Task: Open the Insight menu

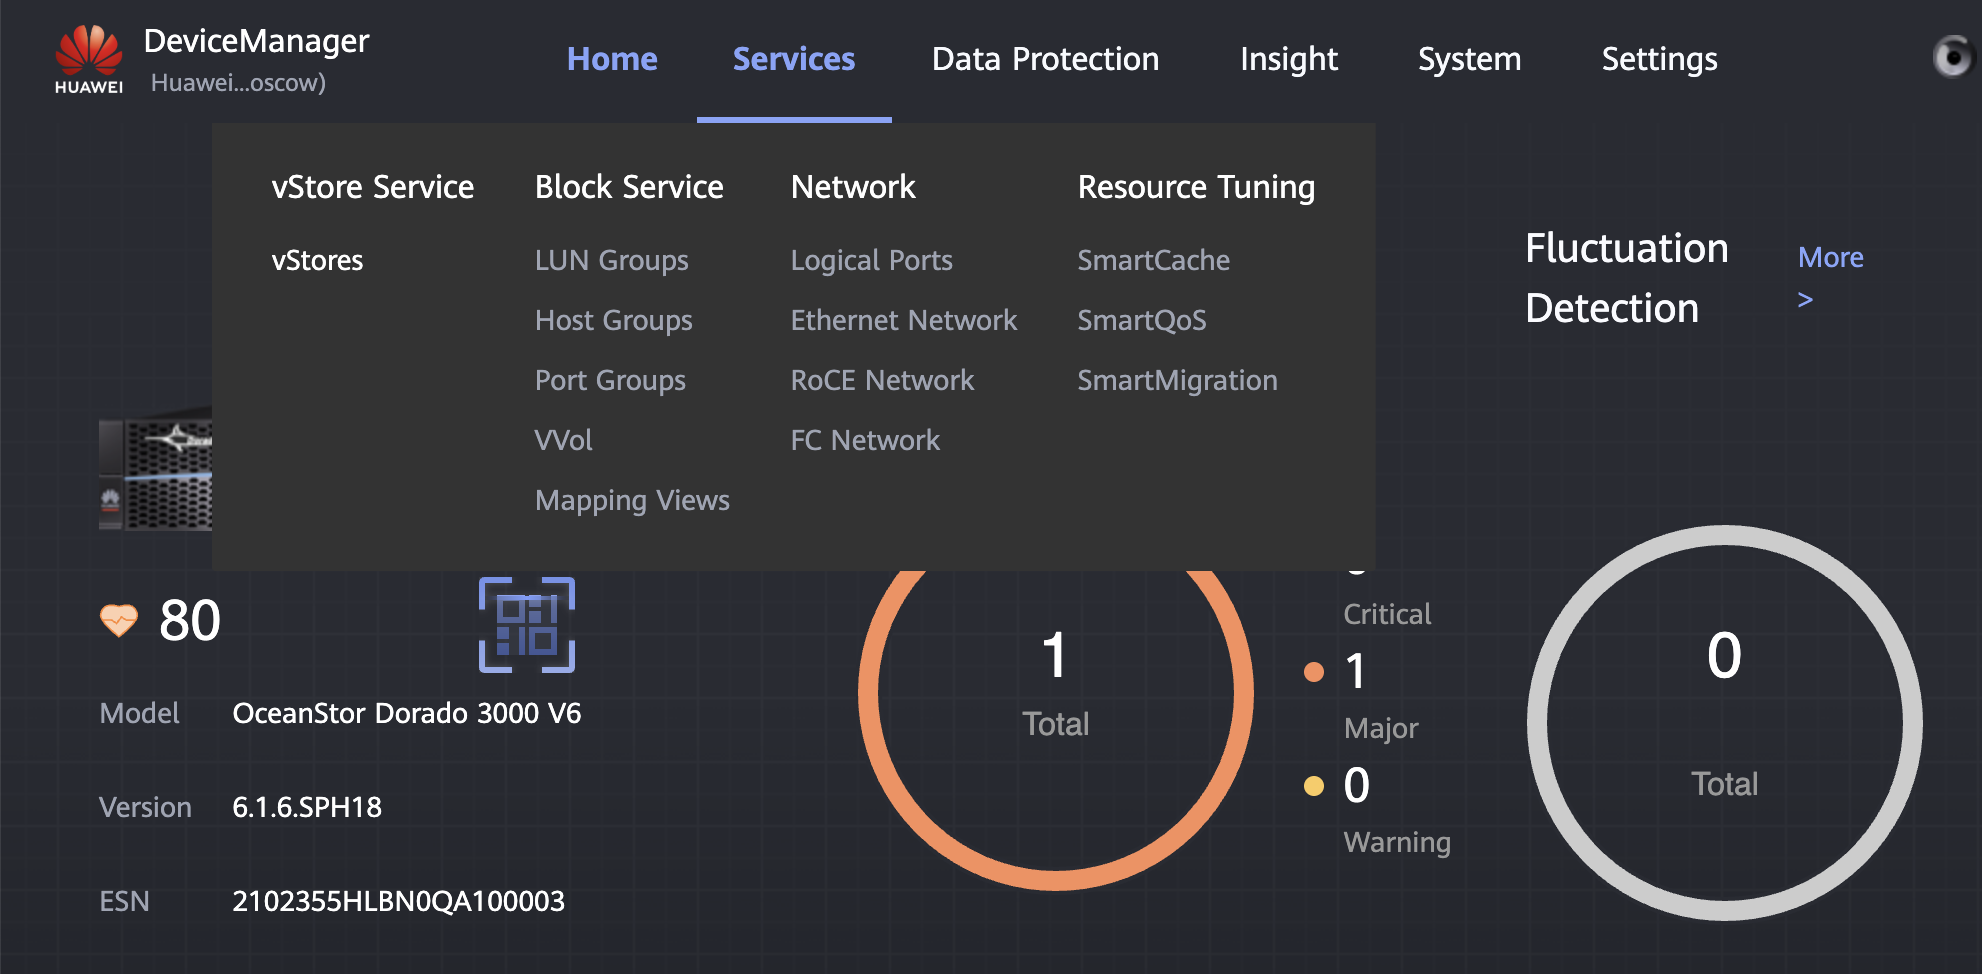Action: 1288,59
